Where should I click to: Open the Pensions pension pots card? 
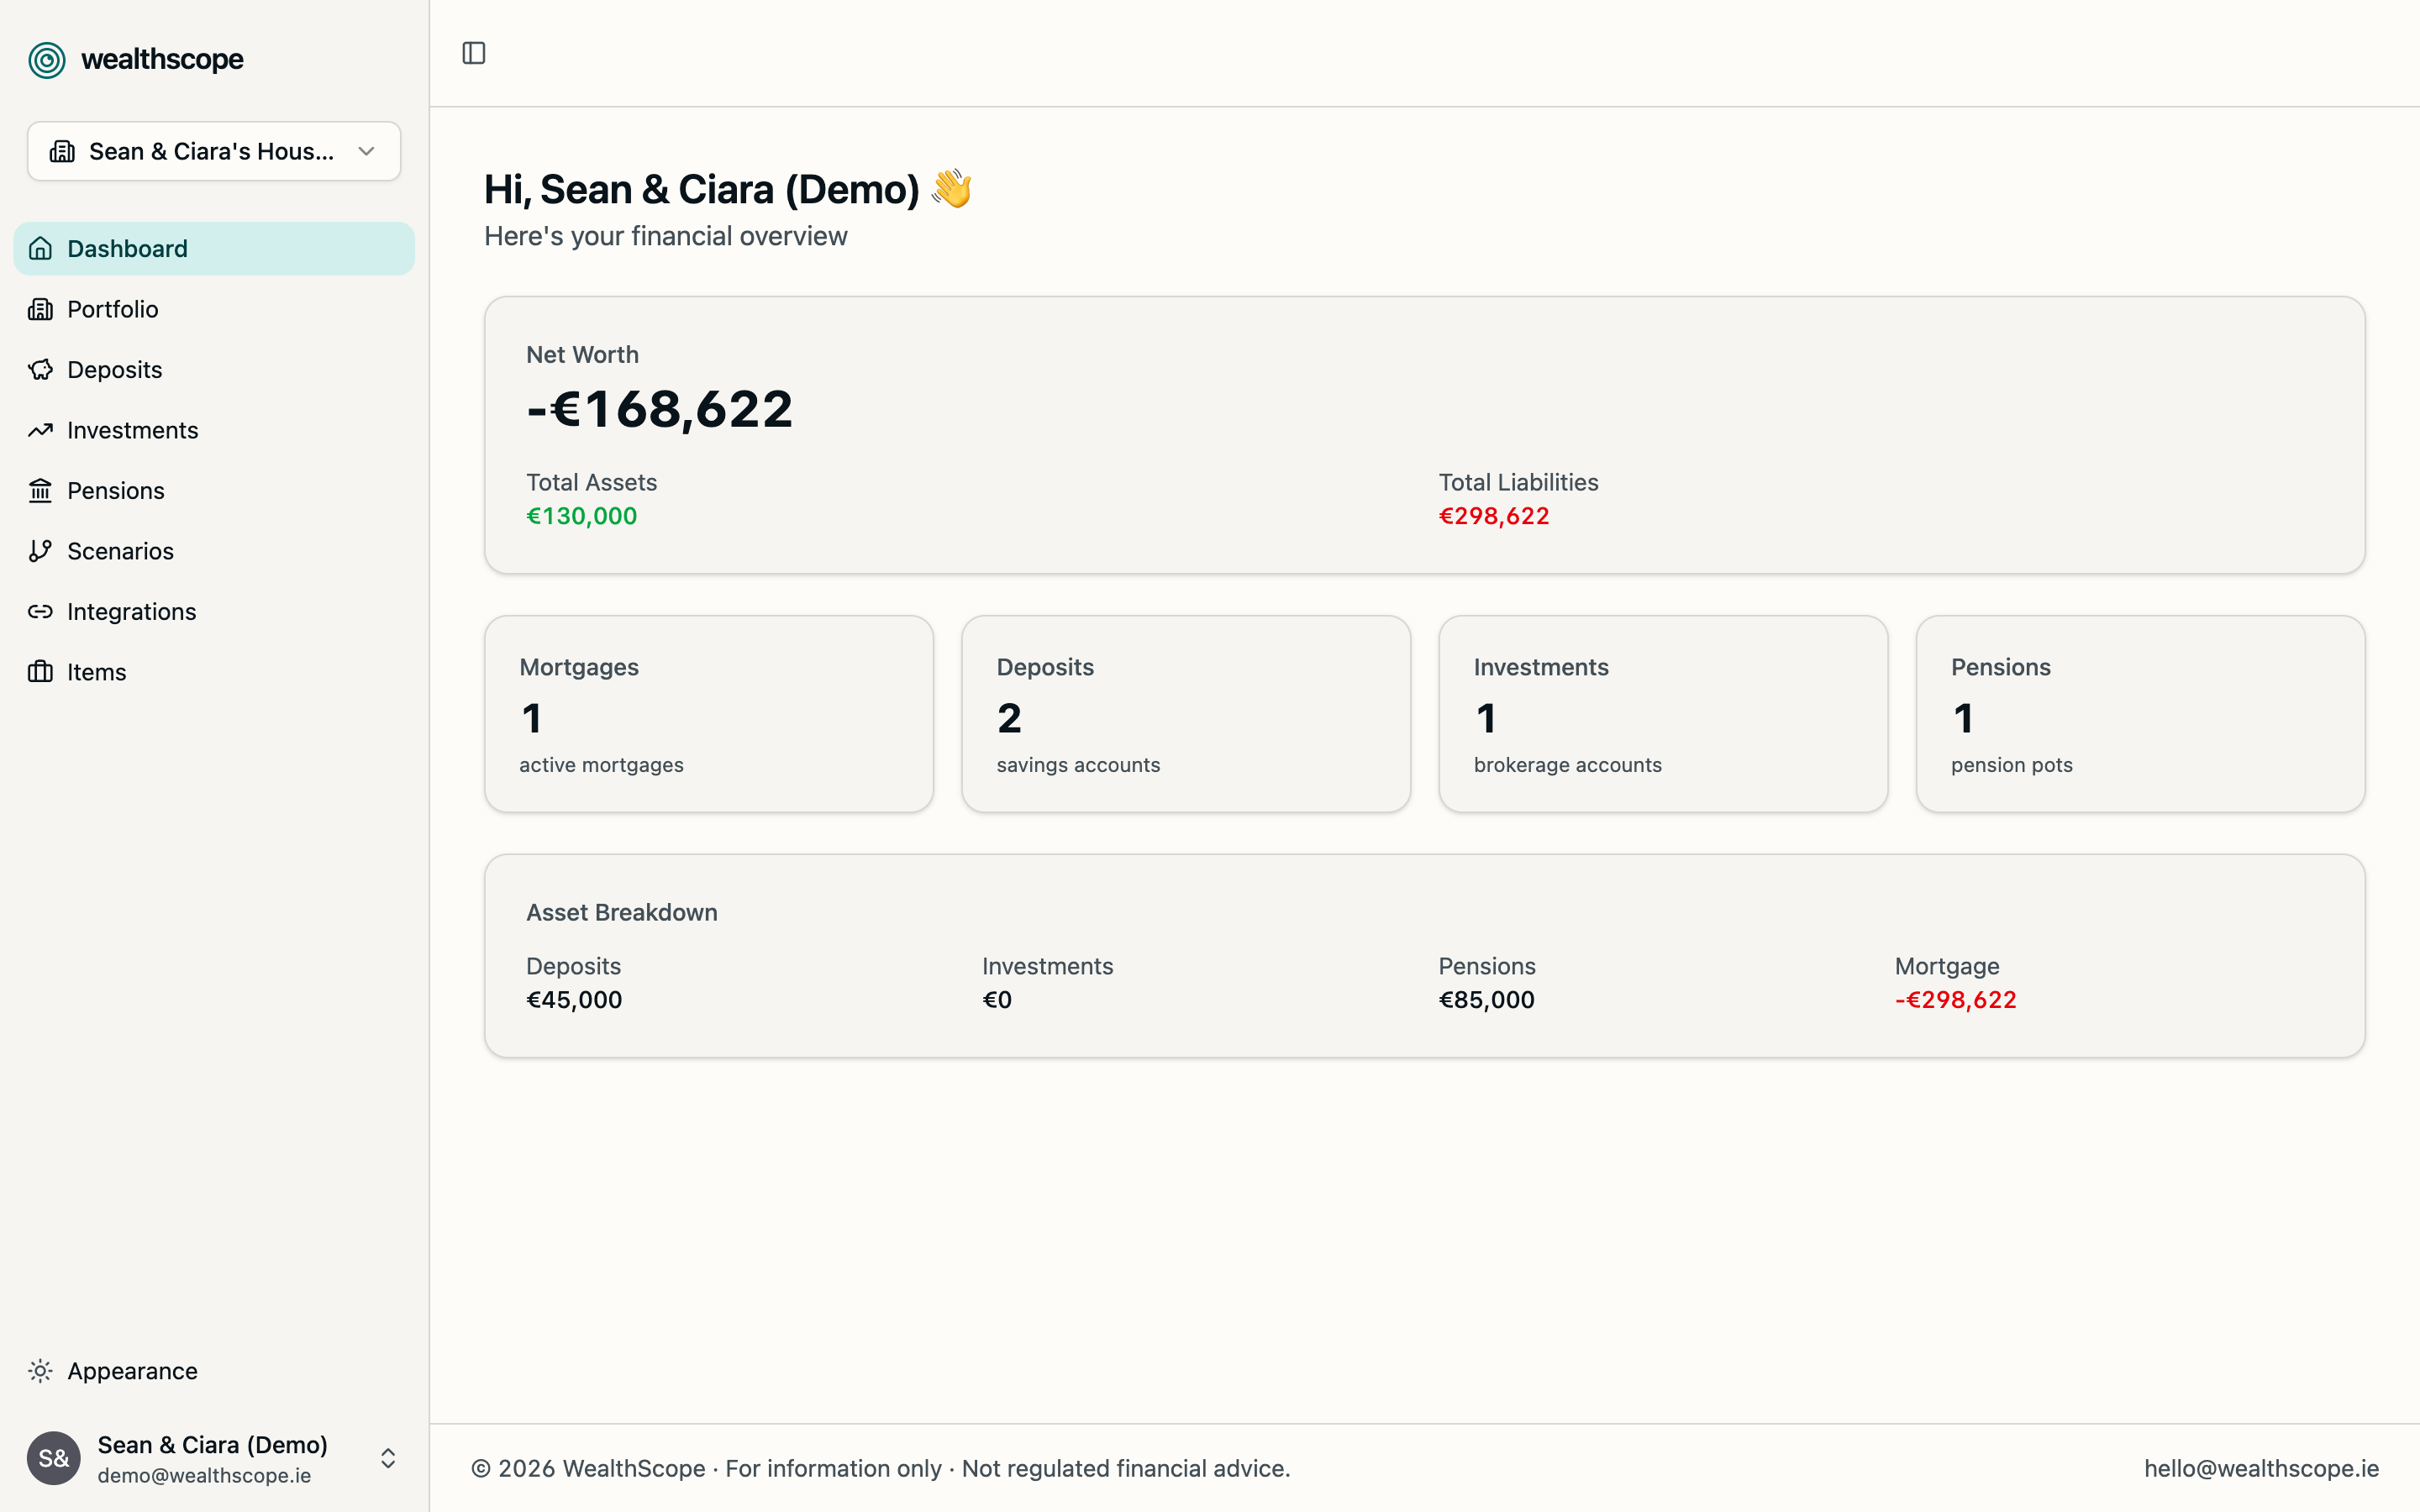click(x=2140, y=713)
